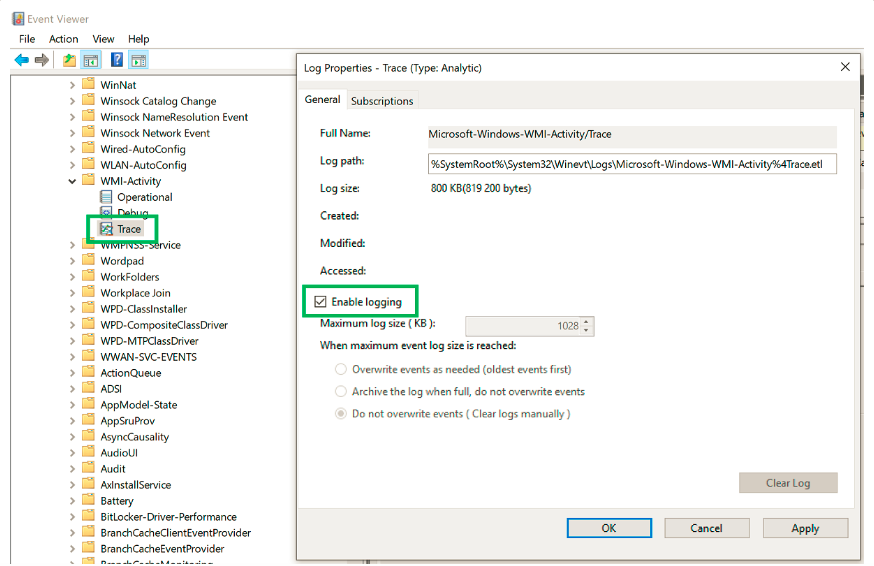Select the Trace log in the tree
The image size is (874, 566).
pyautogui.click(x=129, y=229)
